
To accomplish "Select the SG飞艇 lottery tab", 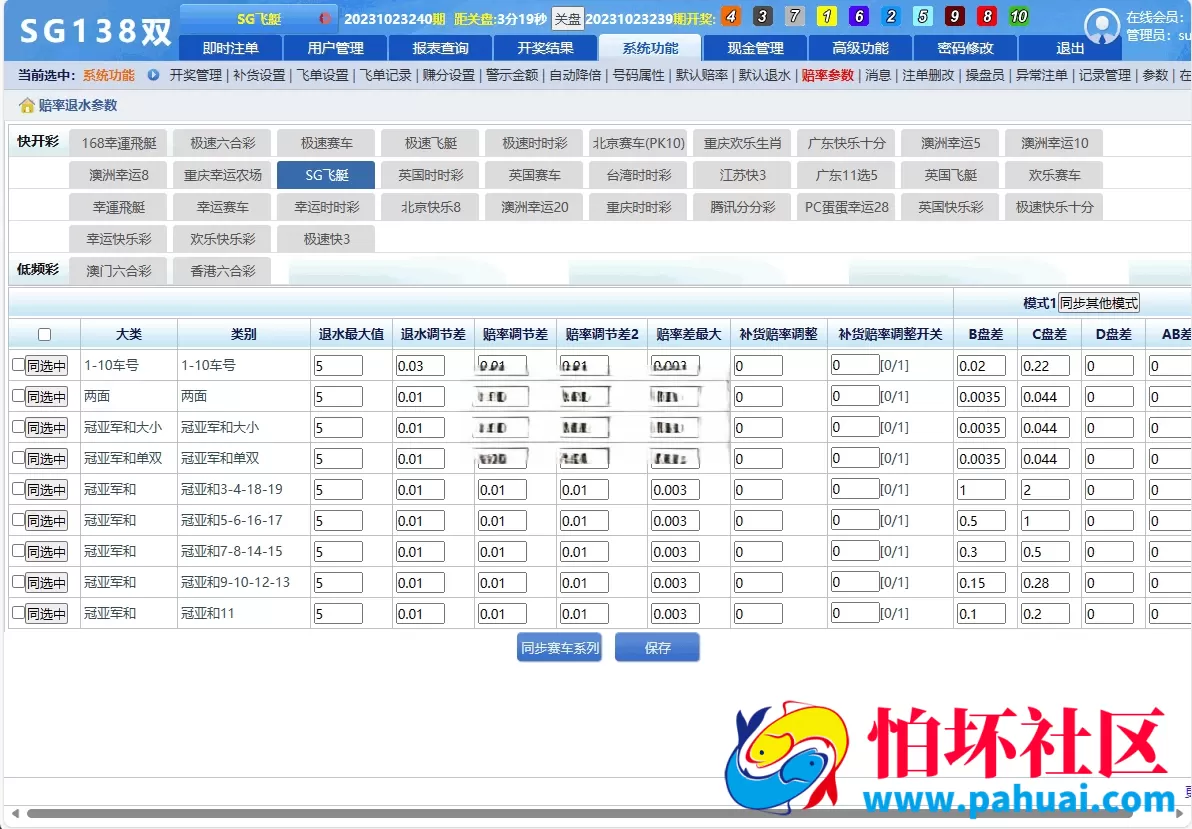I will (x=326, y=175).
